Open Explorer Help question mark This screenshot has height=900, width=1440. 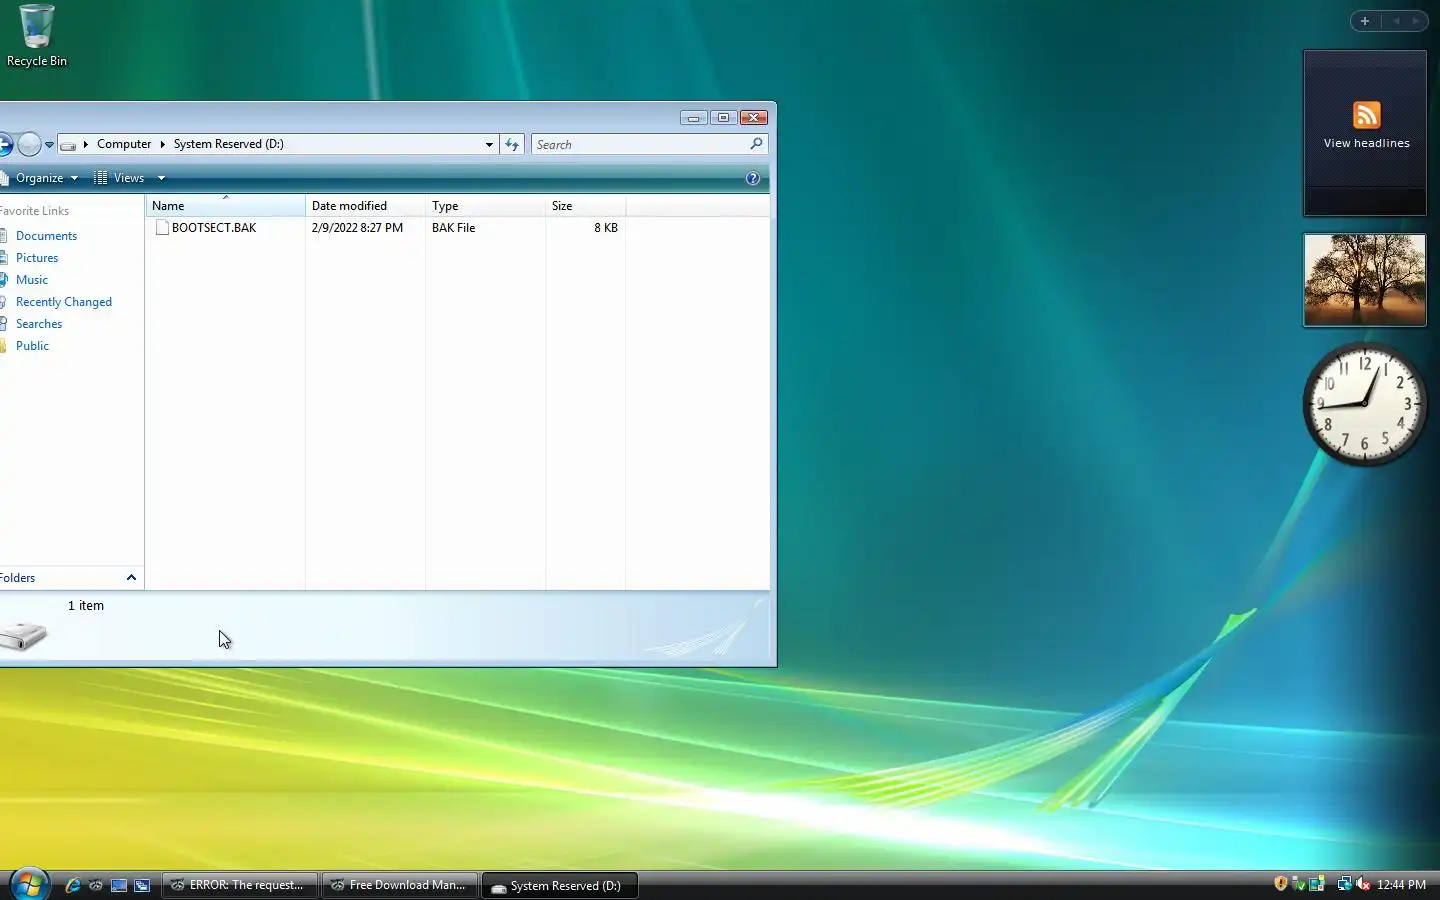tap(753, 178)
